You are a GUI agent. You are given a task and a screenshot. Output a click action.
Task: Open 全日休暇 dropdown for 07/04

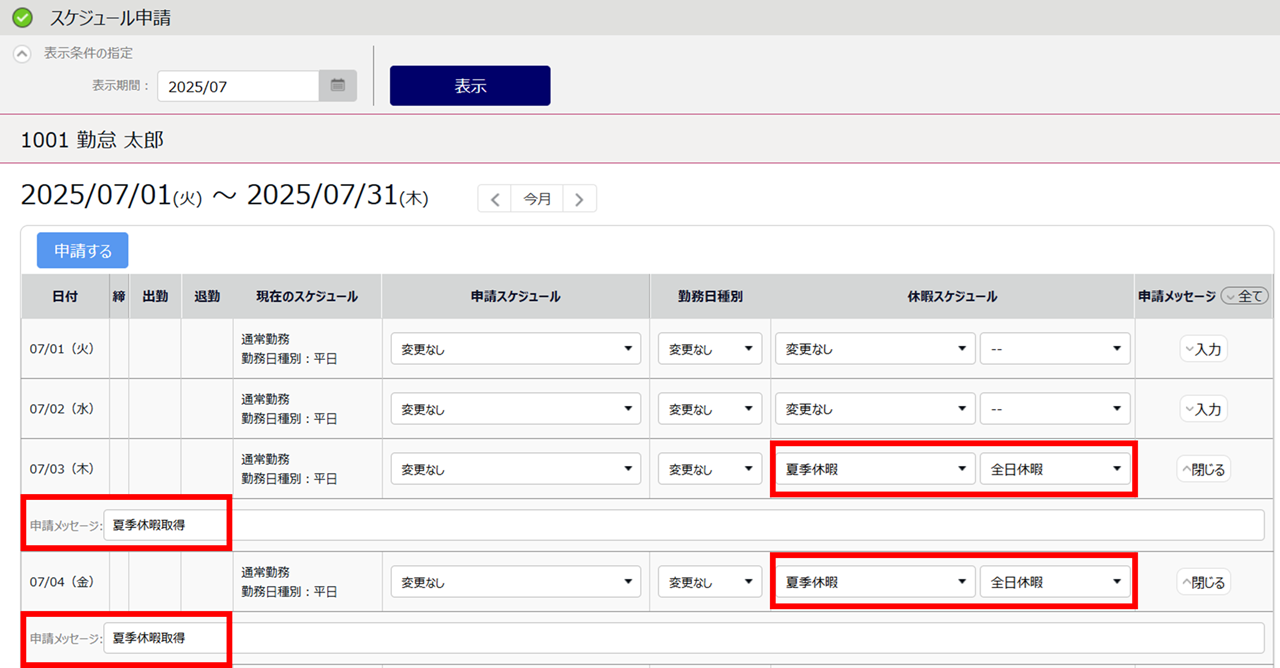click(1055, 582)
